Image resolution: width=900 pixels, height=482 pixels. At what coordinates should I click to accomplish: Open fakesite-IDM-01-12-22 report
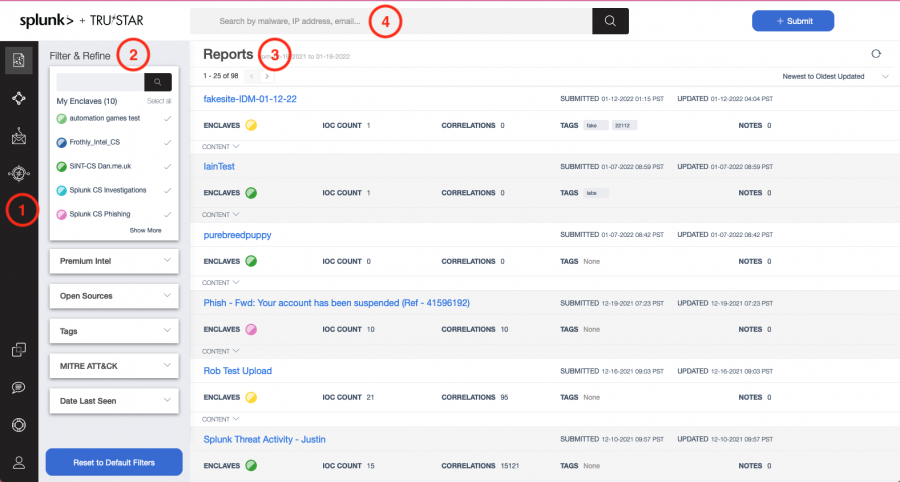click(x=250, y=99)
